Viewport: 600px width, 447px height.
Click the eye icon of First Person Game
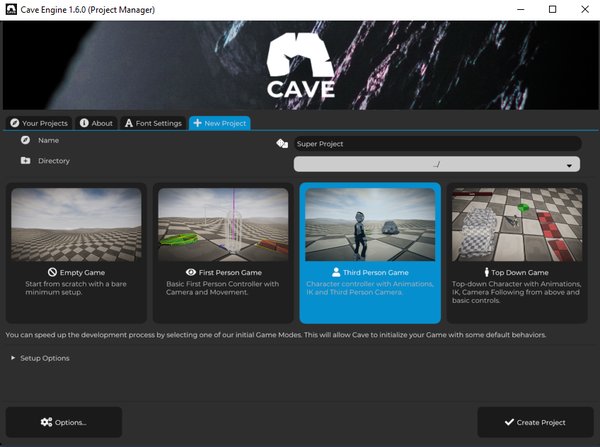click(191, 272)
